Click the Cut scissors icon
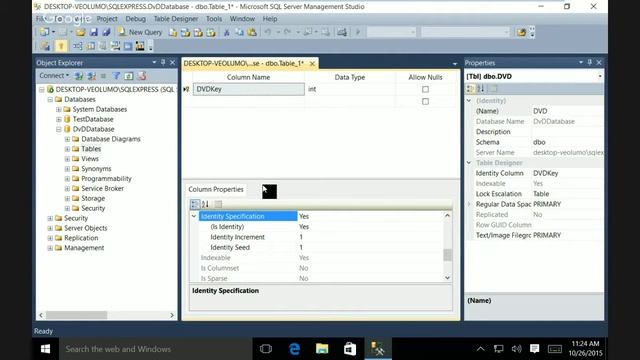The height and width of the screenshot is (360, 640). click(x=227, y=32)
